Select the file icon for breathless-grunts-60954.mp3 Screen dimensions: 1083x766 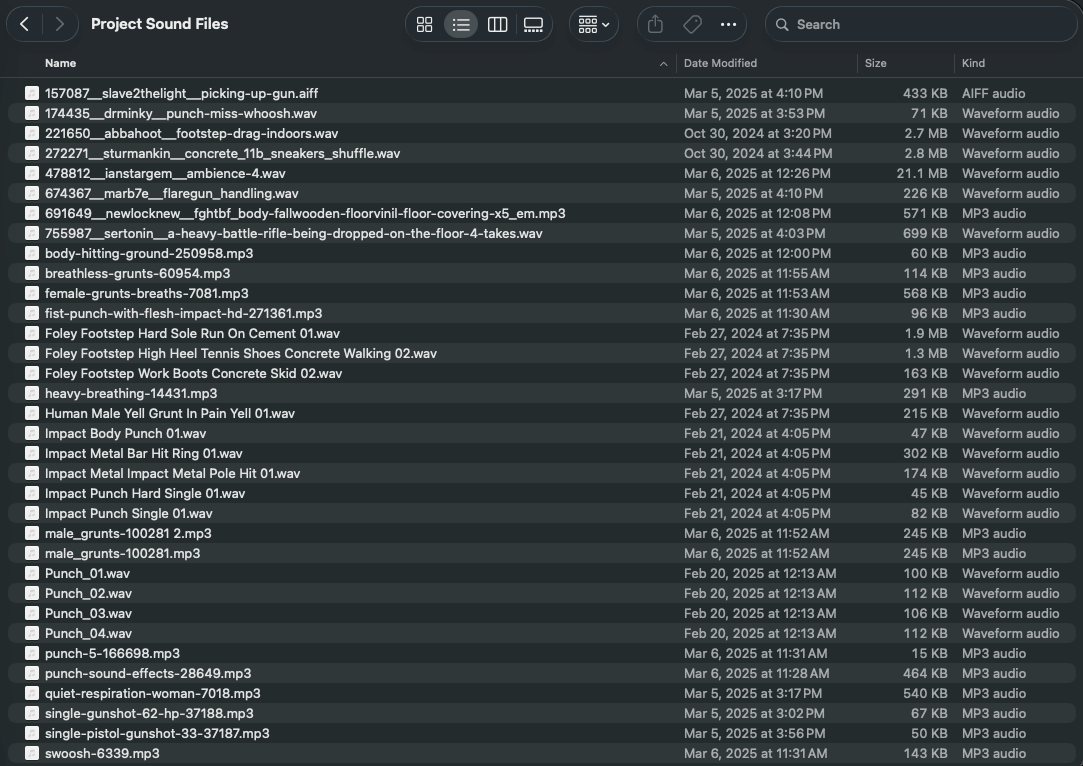[32, 274]
